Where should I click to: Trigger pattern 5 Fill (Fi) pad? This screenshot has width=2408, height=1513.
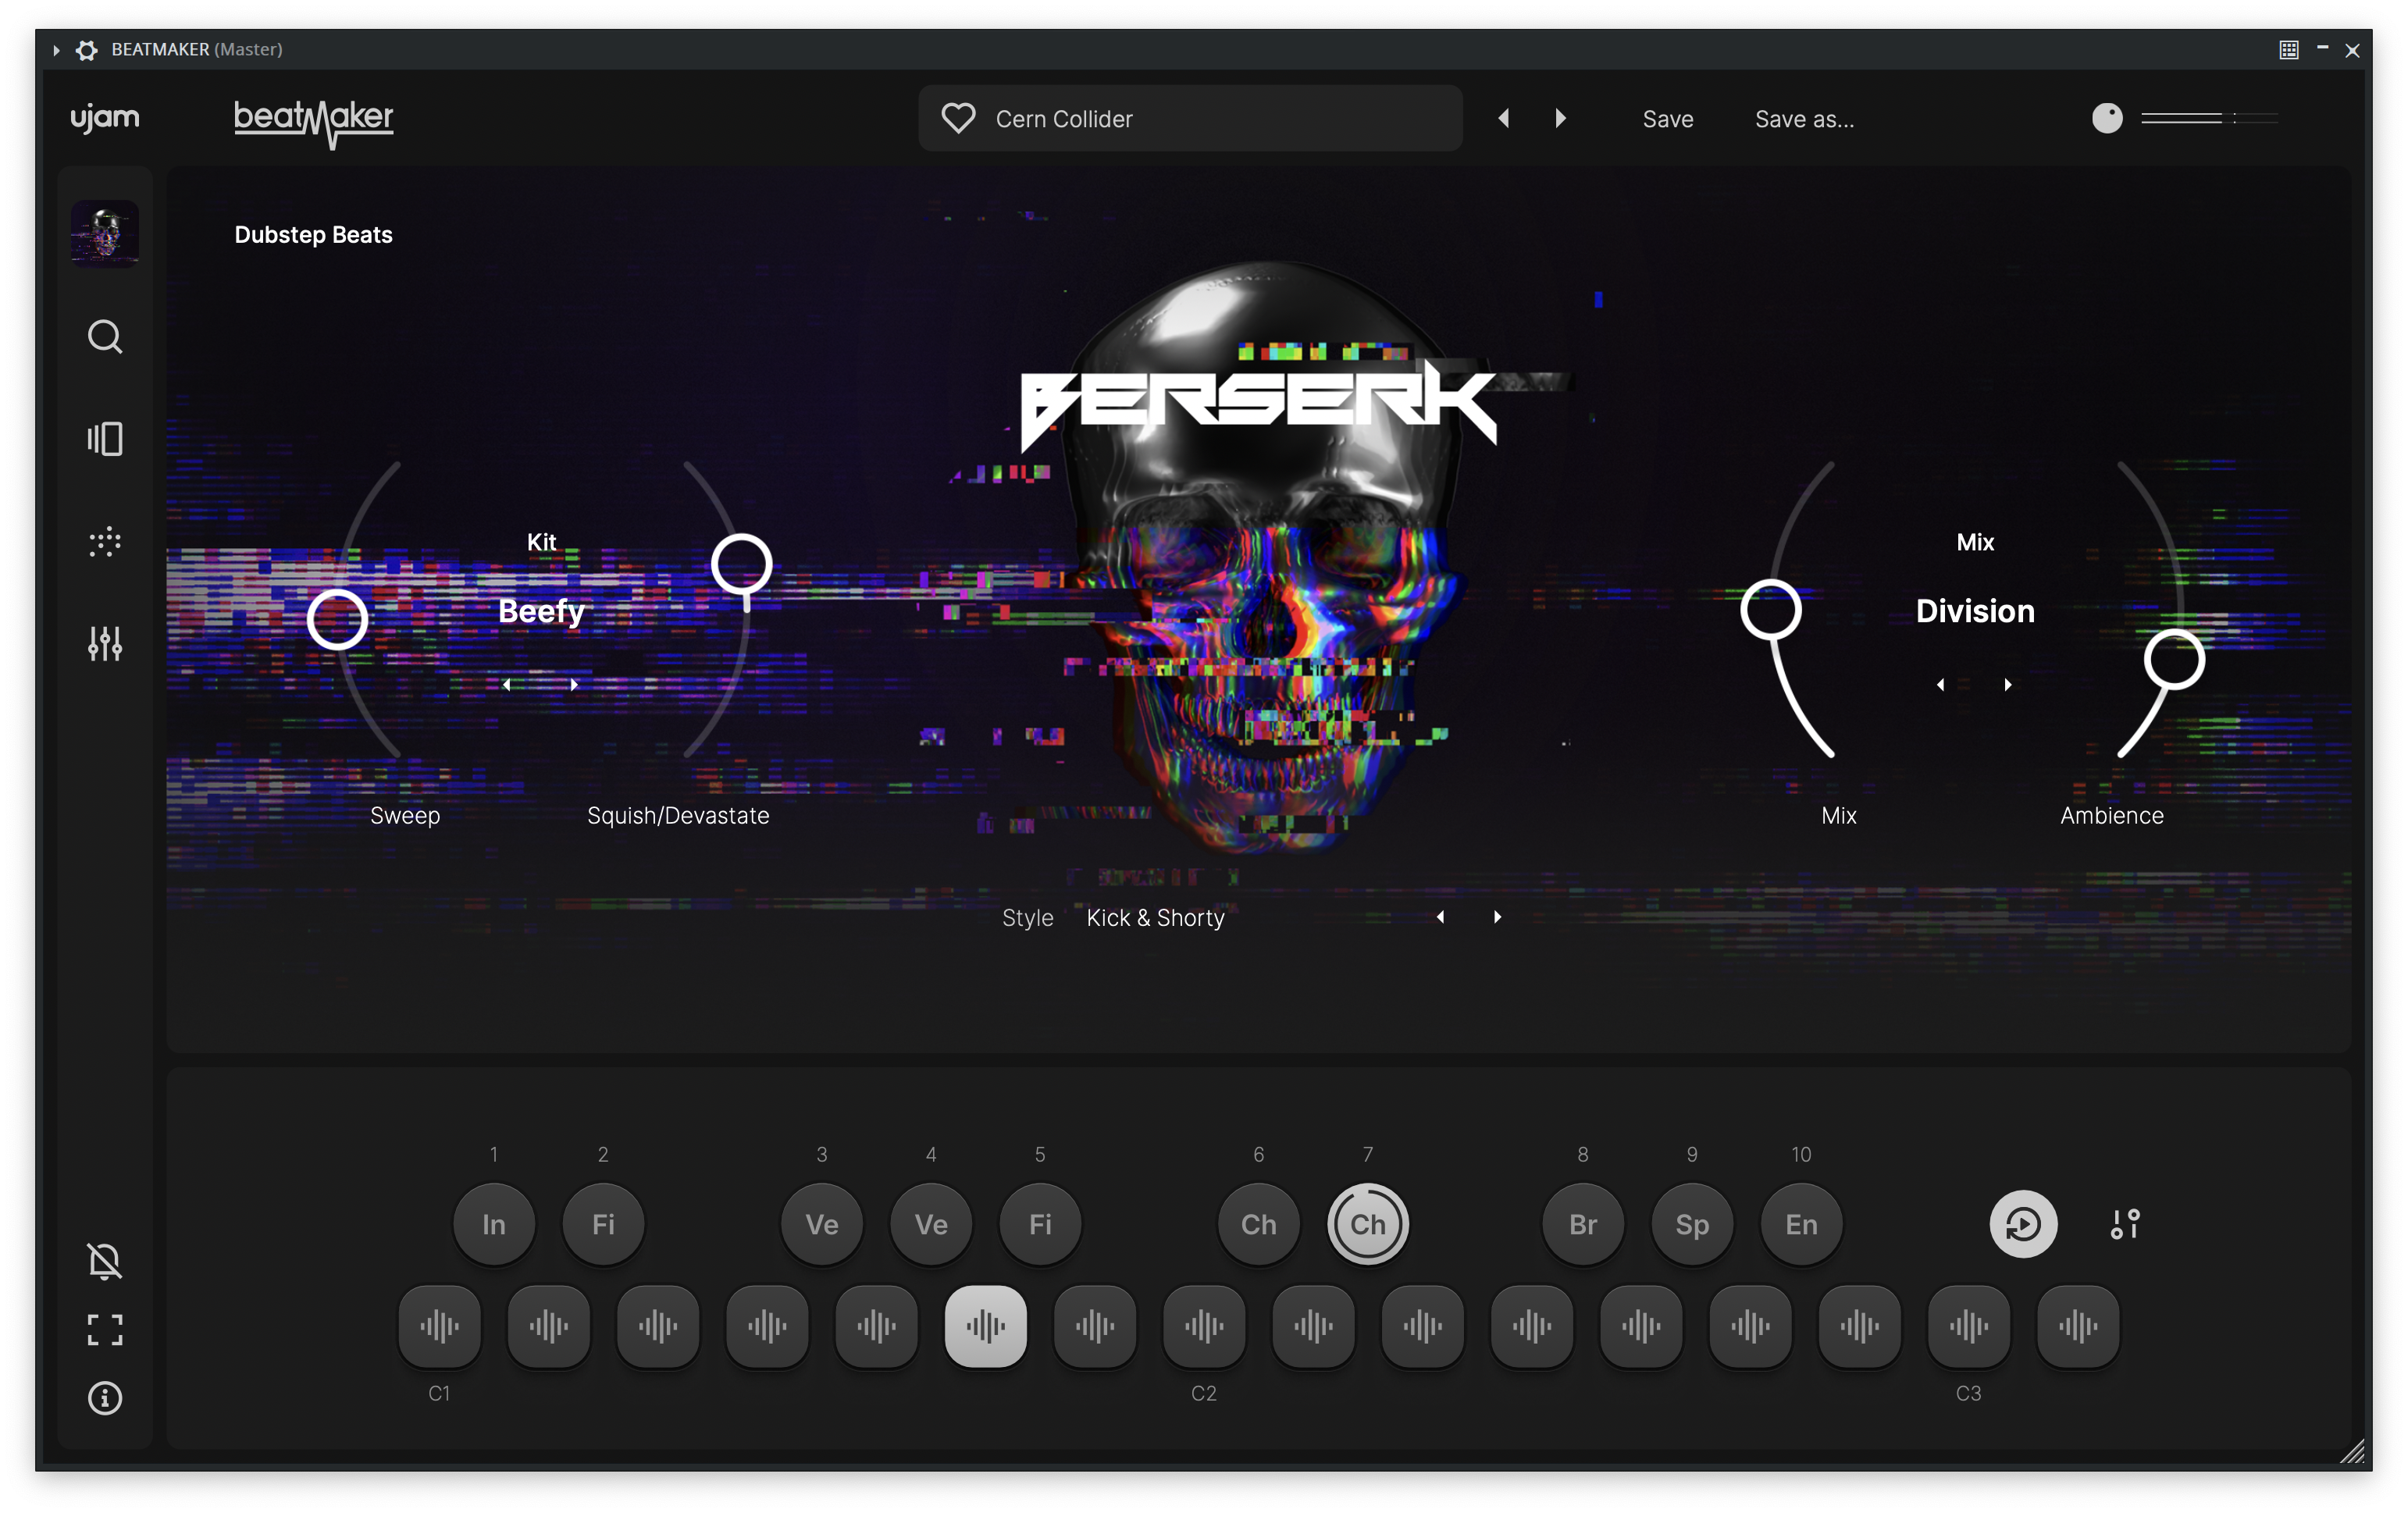[x=1040, y=1224]
